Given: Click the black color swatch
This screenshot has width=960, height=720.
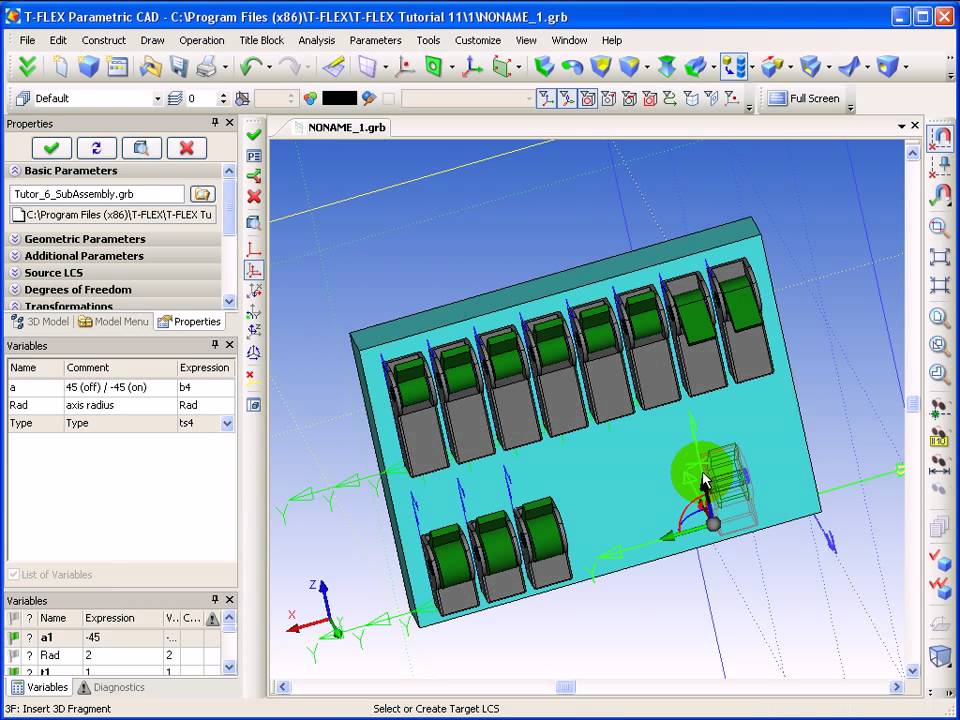Looking at the screenshot, I should coord(339,98).
